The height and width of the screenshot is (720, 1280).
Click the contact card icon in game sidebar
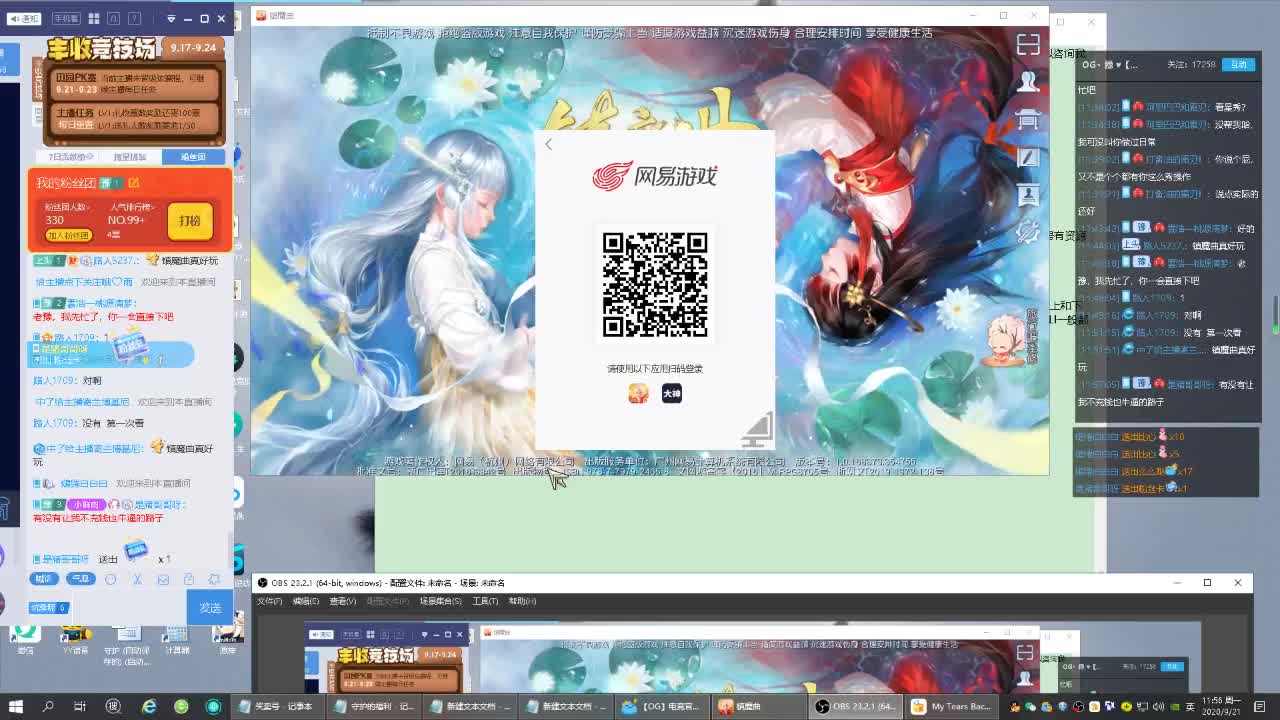[x=1028, y=195]
